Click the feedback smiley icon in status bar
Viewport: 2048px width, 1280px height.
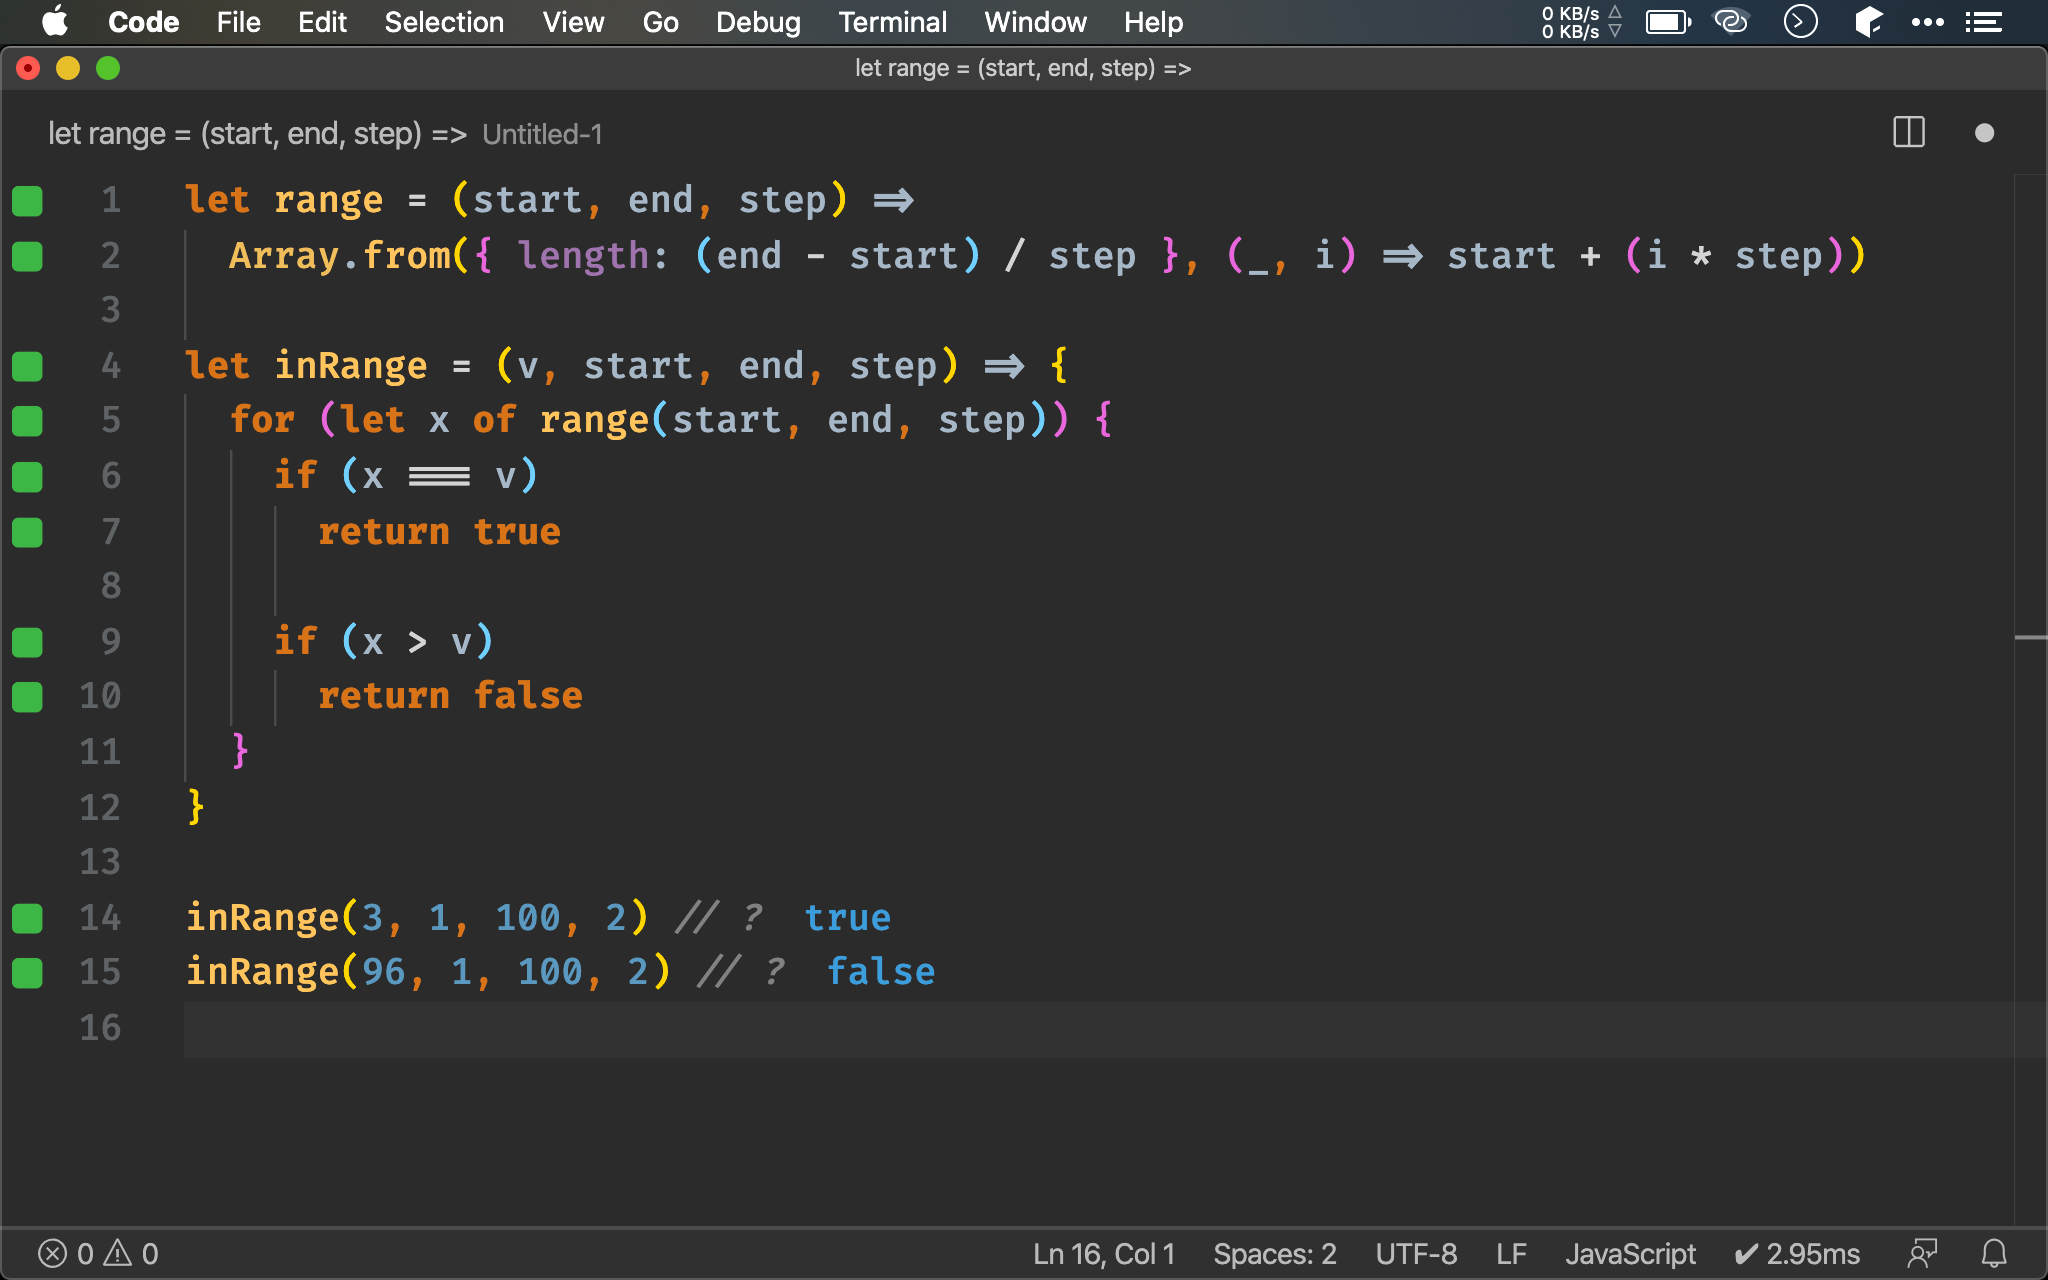click(x=1922, y=1253)
